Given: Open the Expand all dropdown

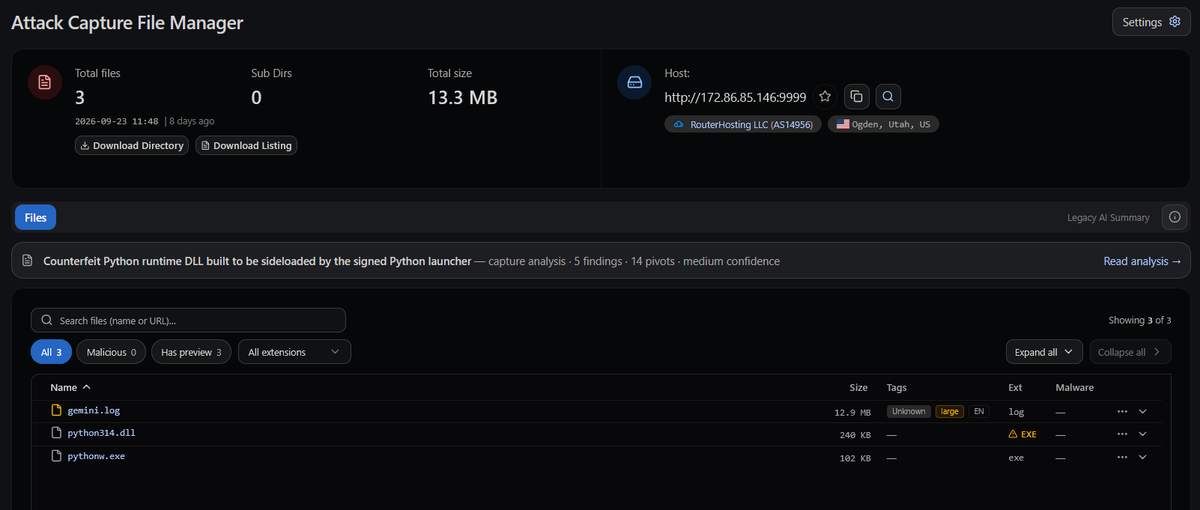Looking at the screenshot, I should [1044, 352].
